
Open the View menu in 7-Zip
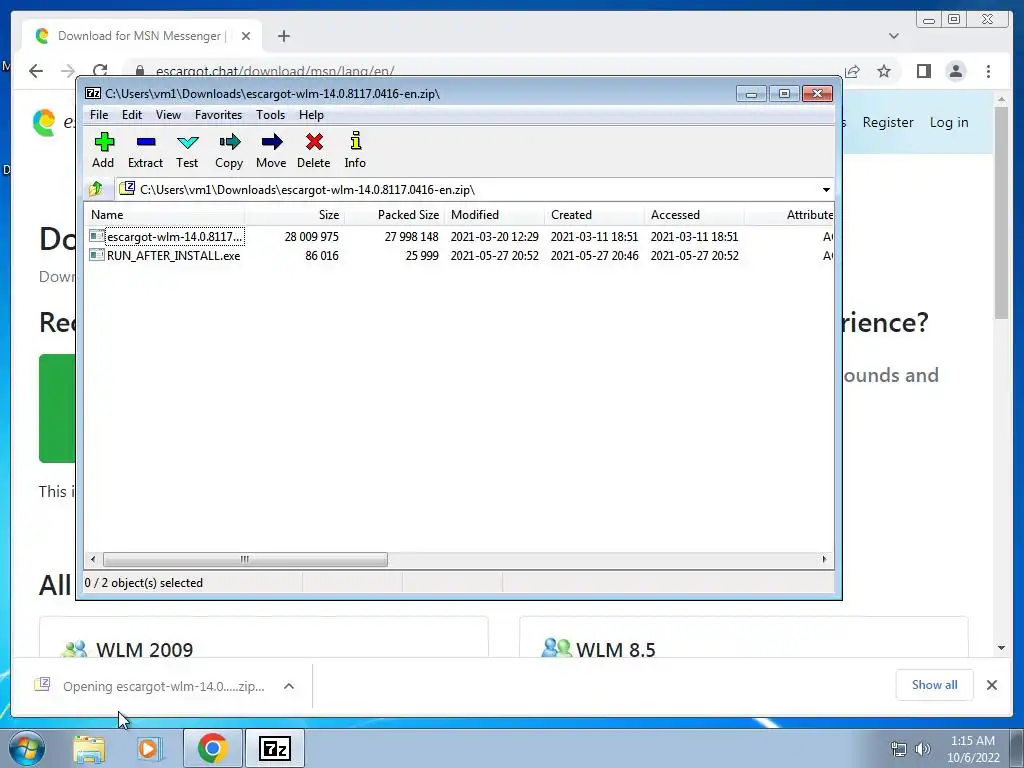point(168,115)
